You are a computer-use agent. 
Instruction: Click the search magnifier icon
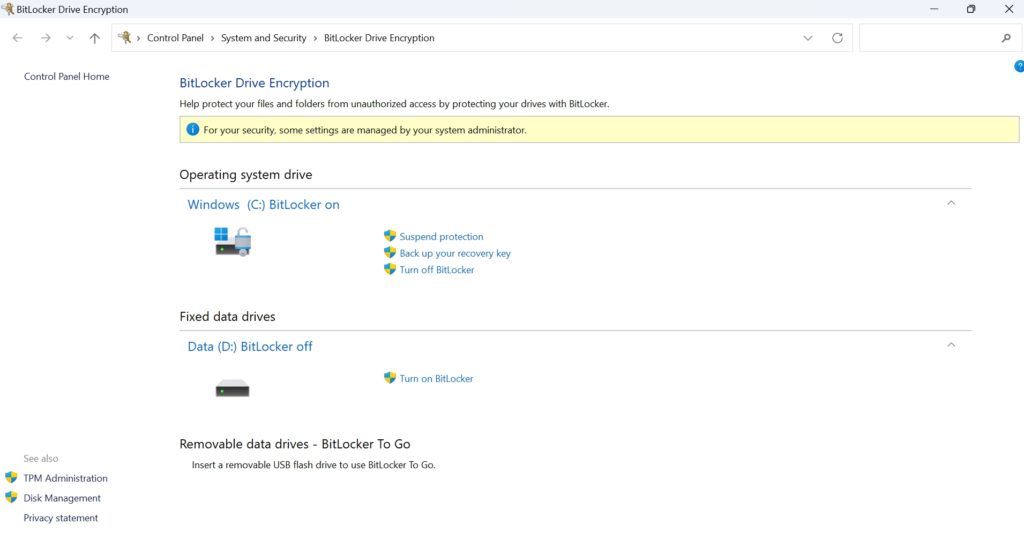coord(1006,38)
